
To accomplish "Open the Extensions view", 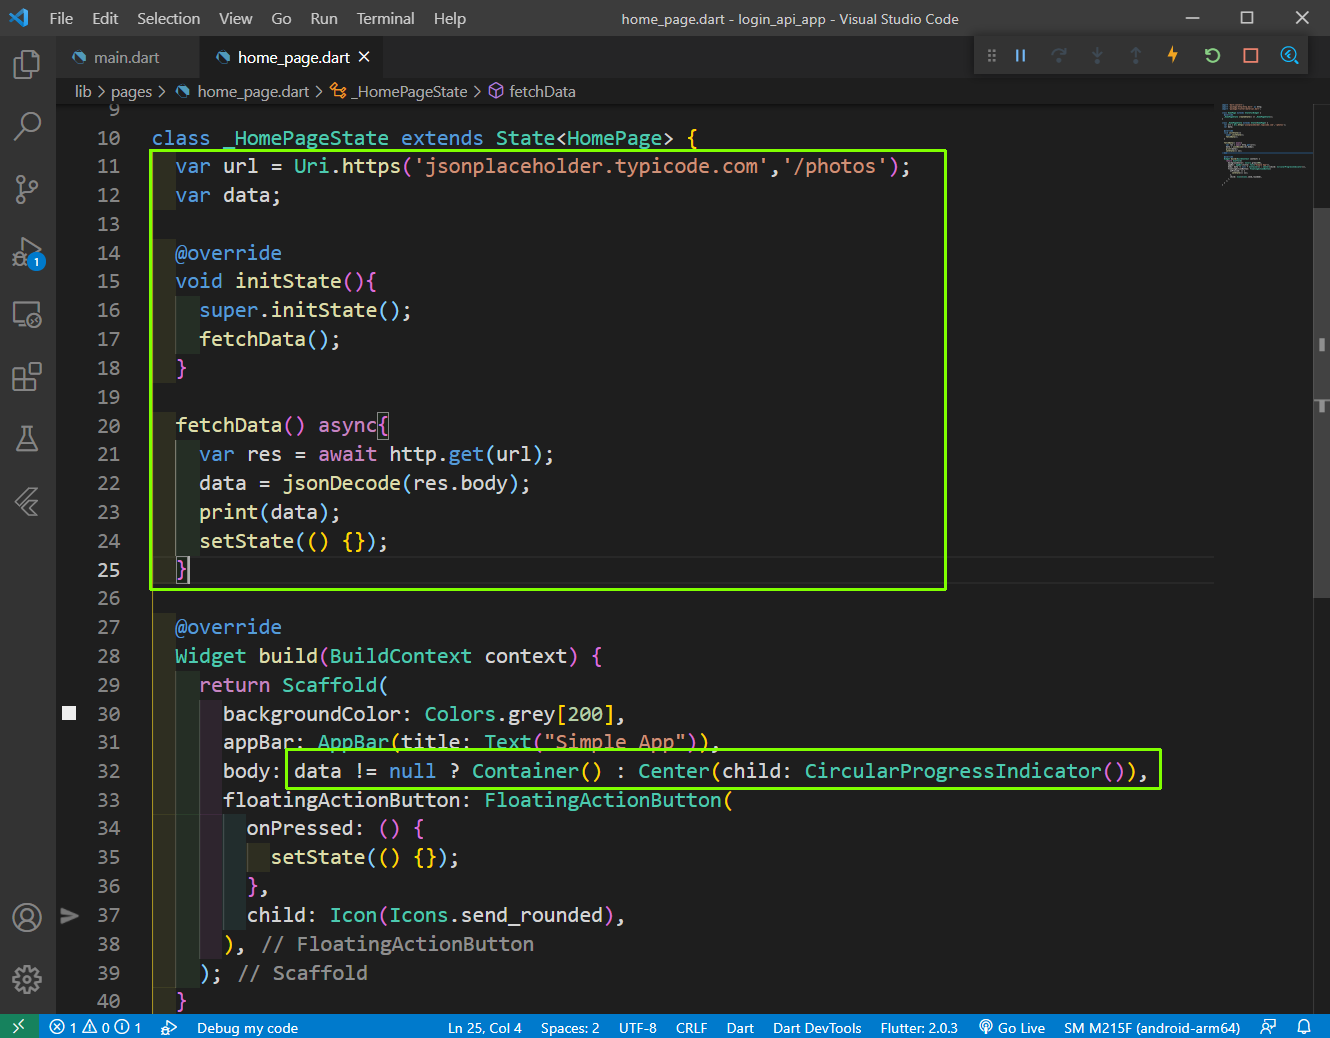I will click(27, 377).
